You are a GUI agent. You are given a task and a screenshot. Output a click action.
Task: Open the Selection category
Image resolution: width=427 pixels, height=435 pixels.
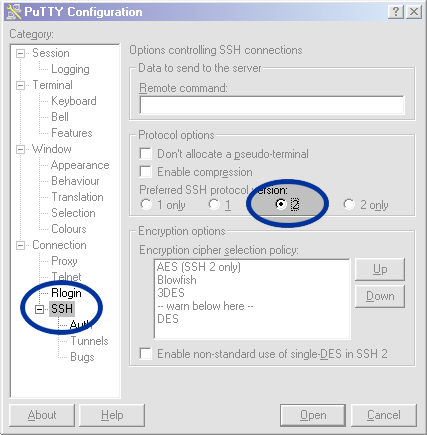point(73,213)
